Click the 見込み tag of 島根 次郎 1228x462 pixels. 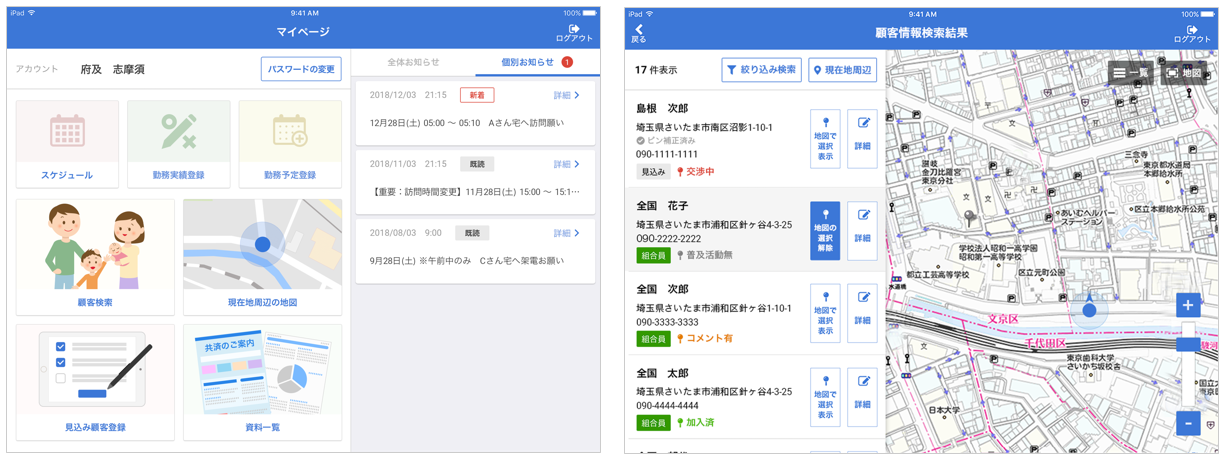click(x=653, y=172)
